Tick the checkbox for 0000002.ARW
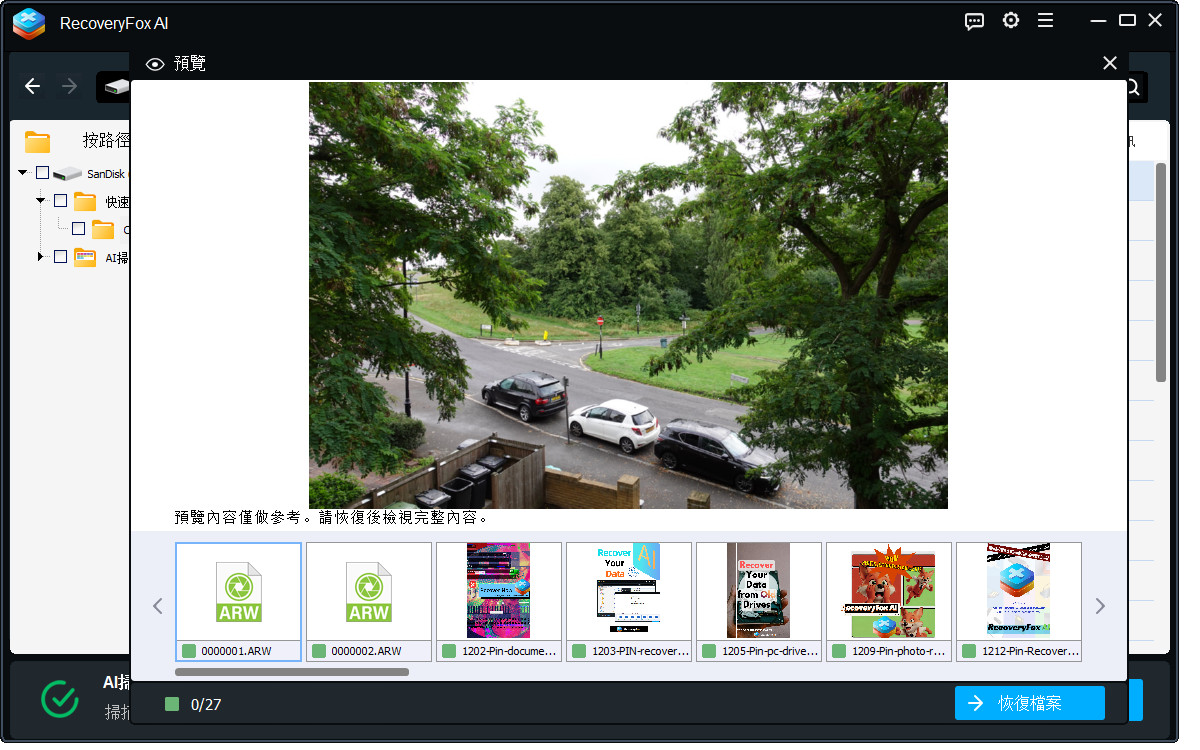This screenshot has width=1200, height=750. (319, 651)
